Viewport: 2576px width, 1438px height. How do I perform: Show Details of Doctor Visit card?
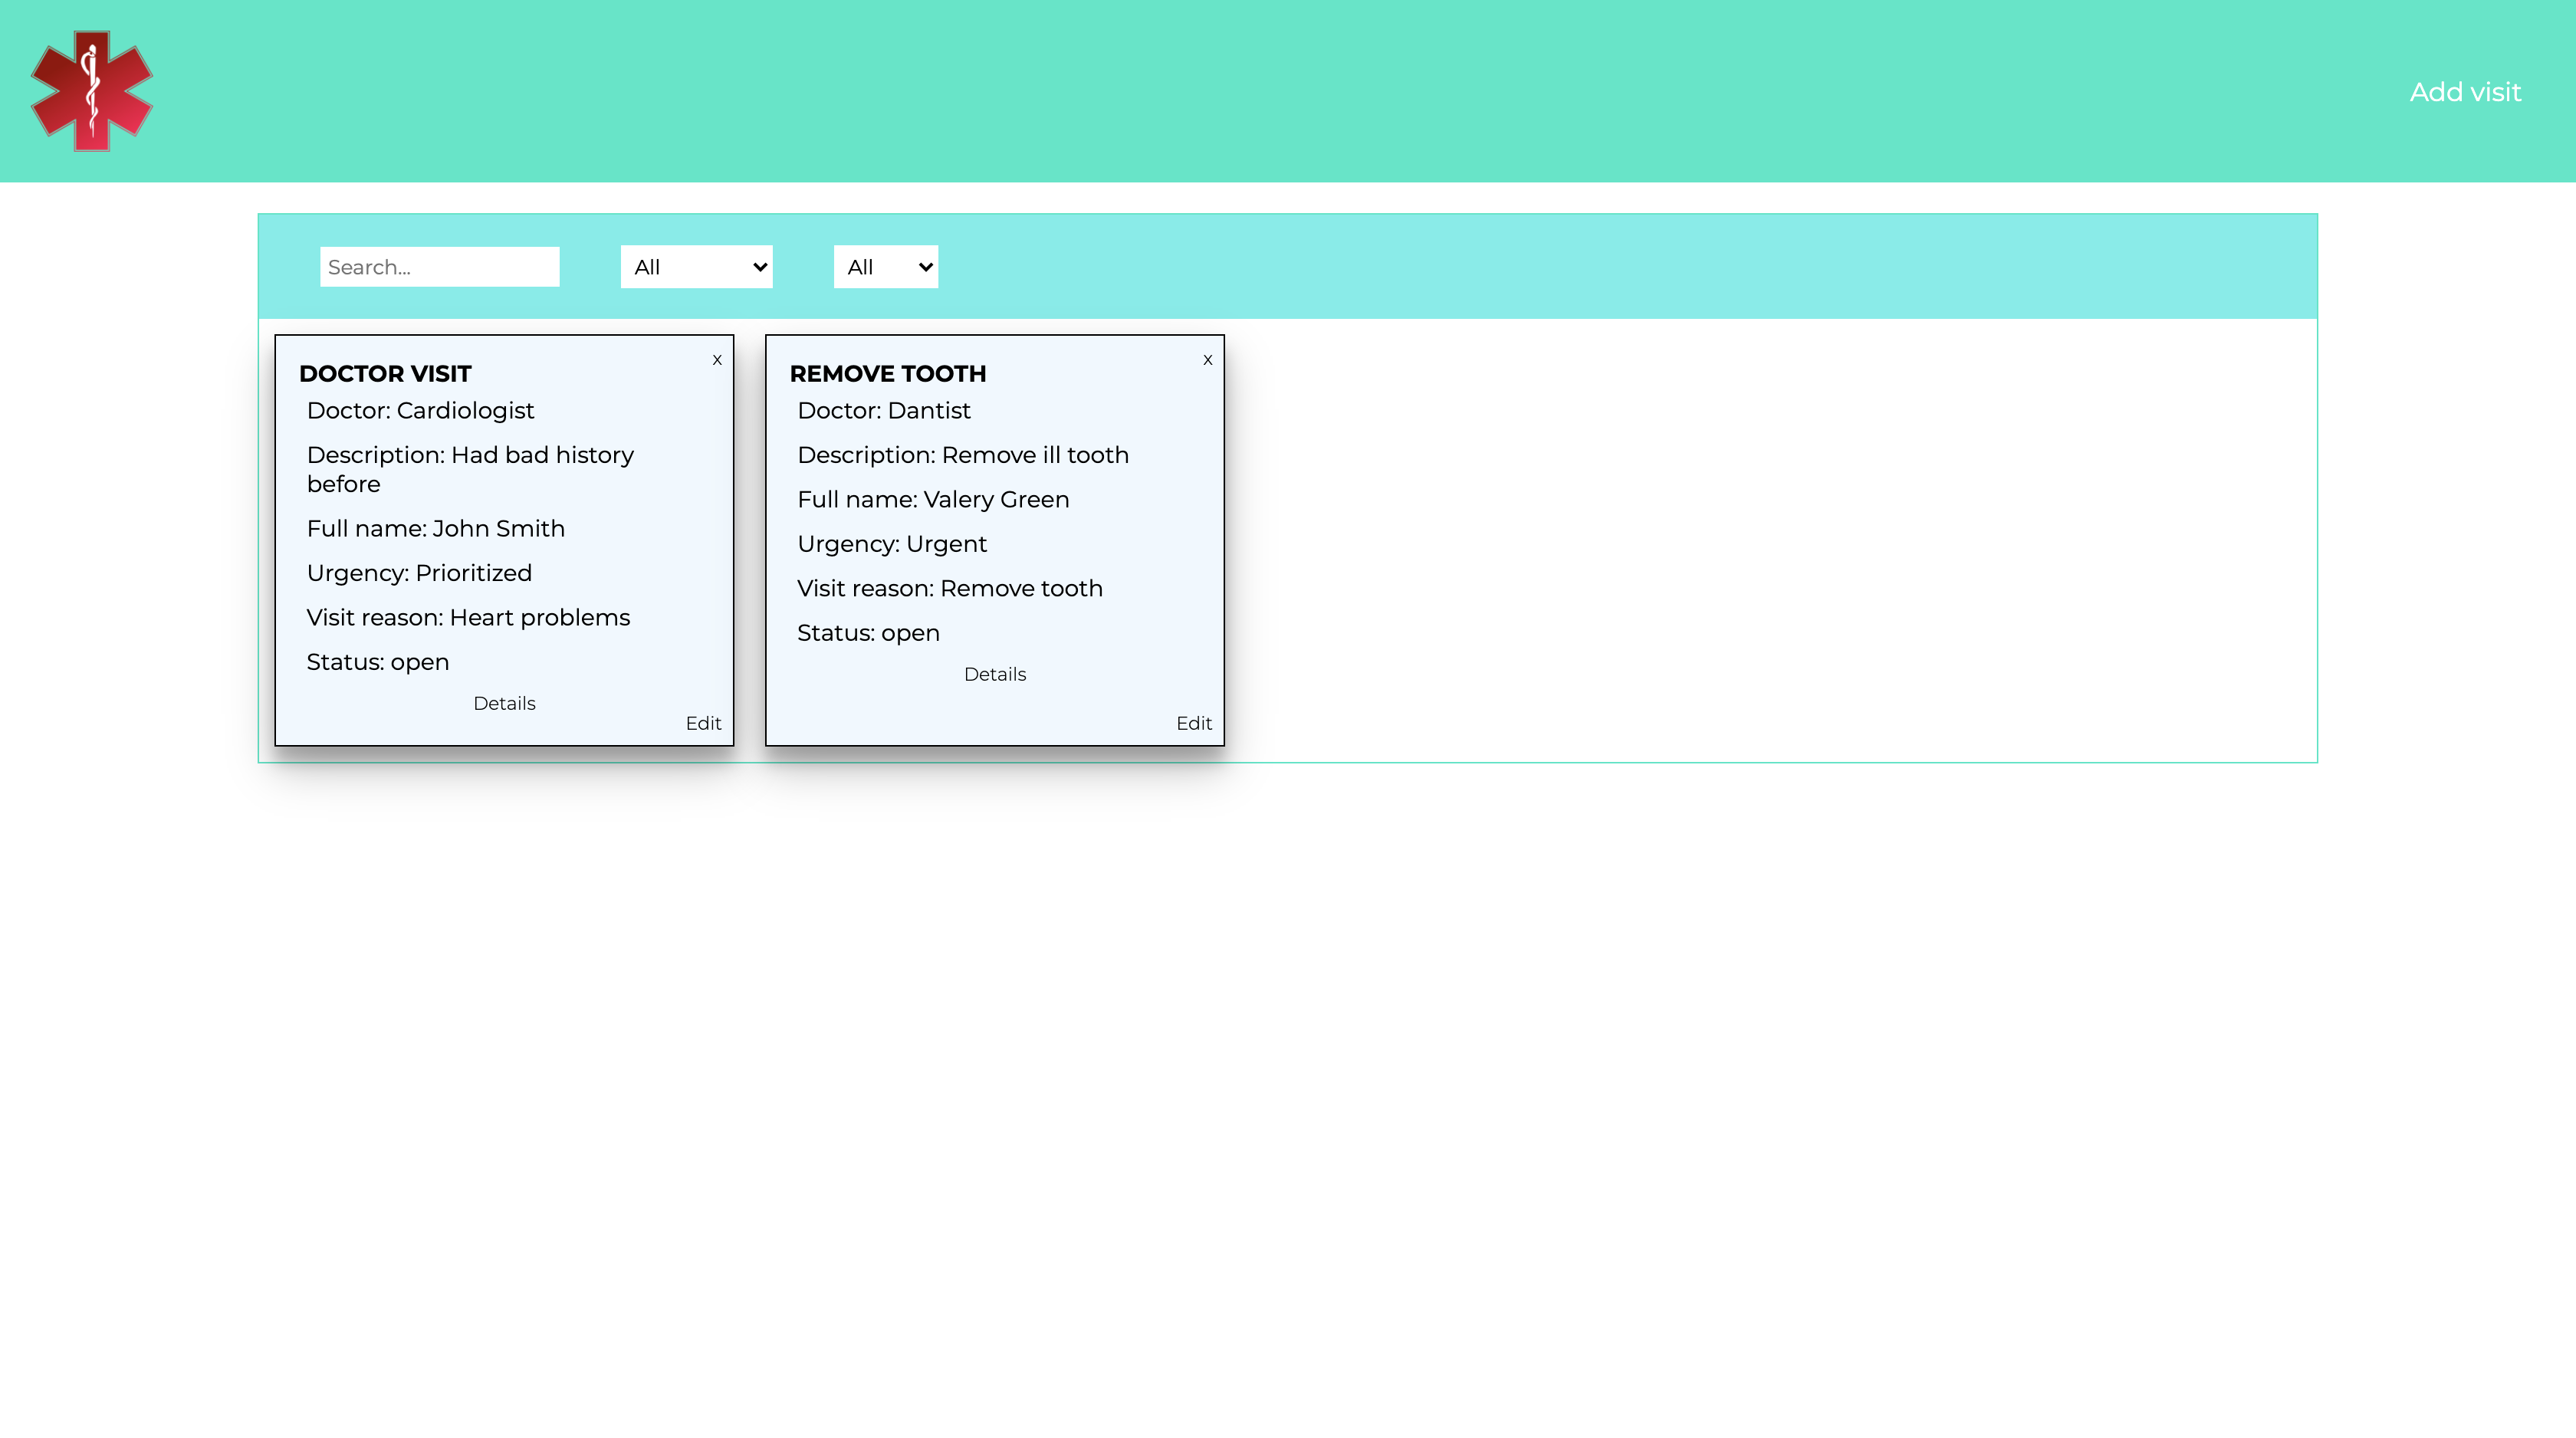click(x=504, y=703)
